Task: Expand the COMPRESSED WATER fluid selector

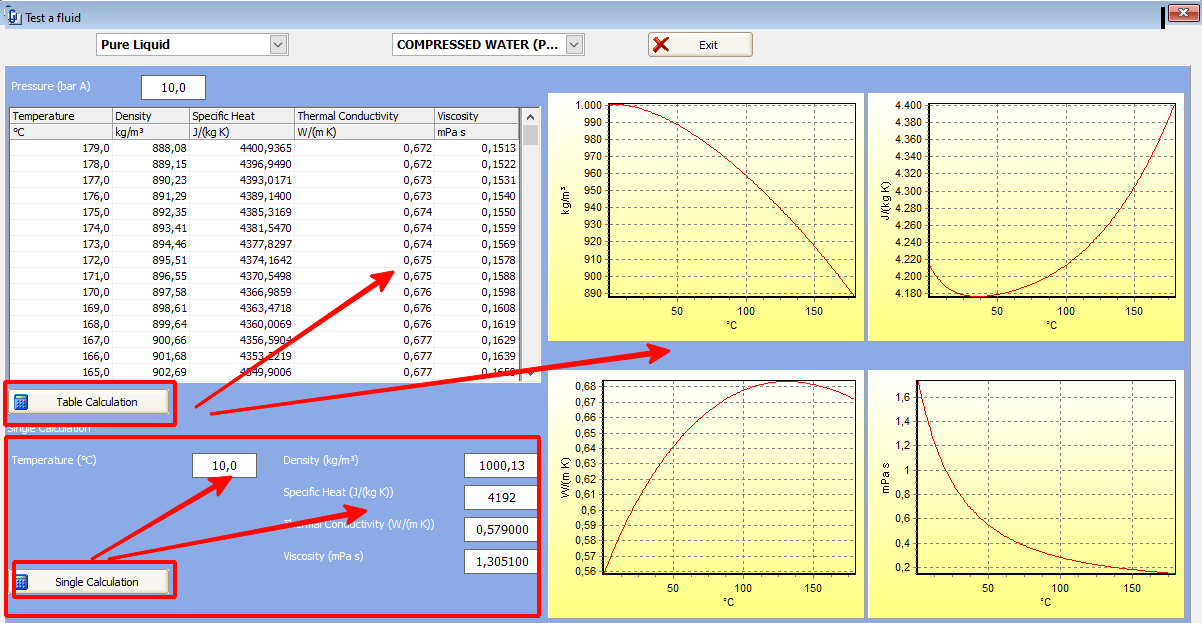Action: coord(574,44)
